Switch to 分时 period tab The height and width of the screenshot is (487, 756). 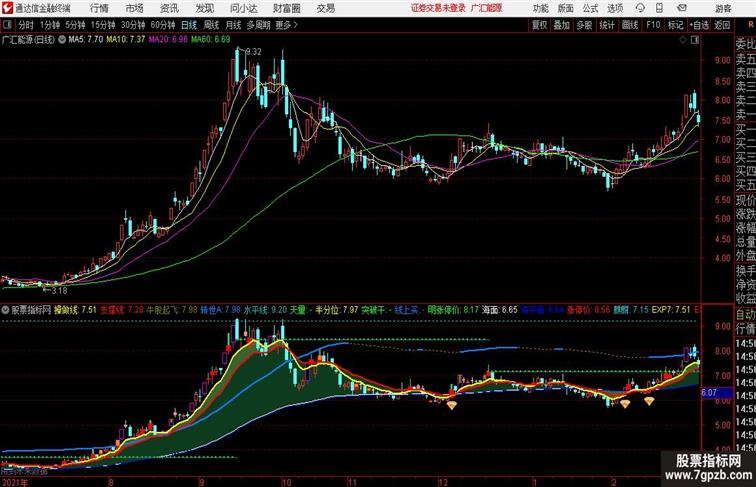[26, 25]
